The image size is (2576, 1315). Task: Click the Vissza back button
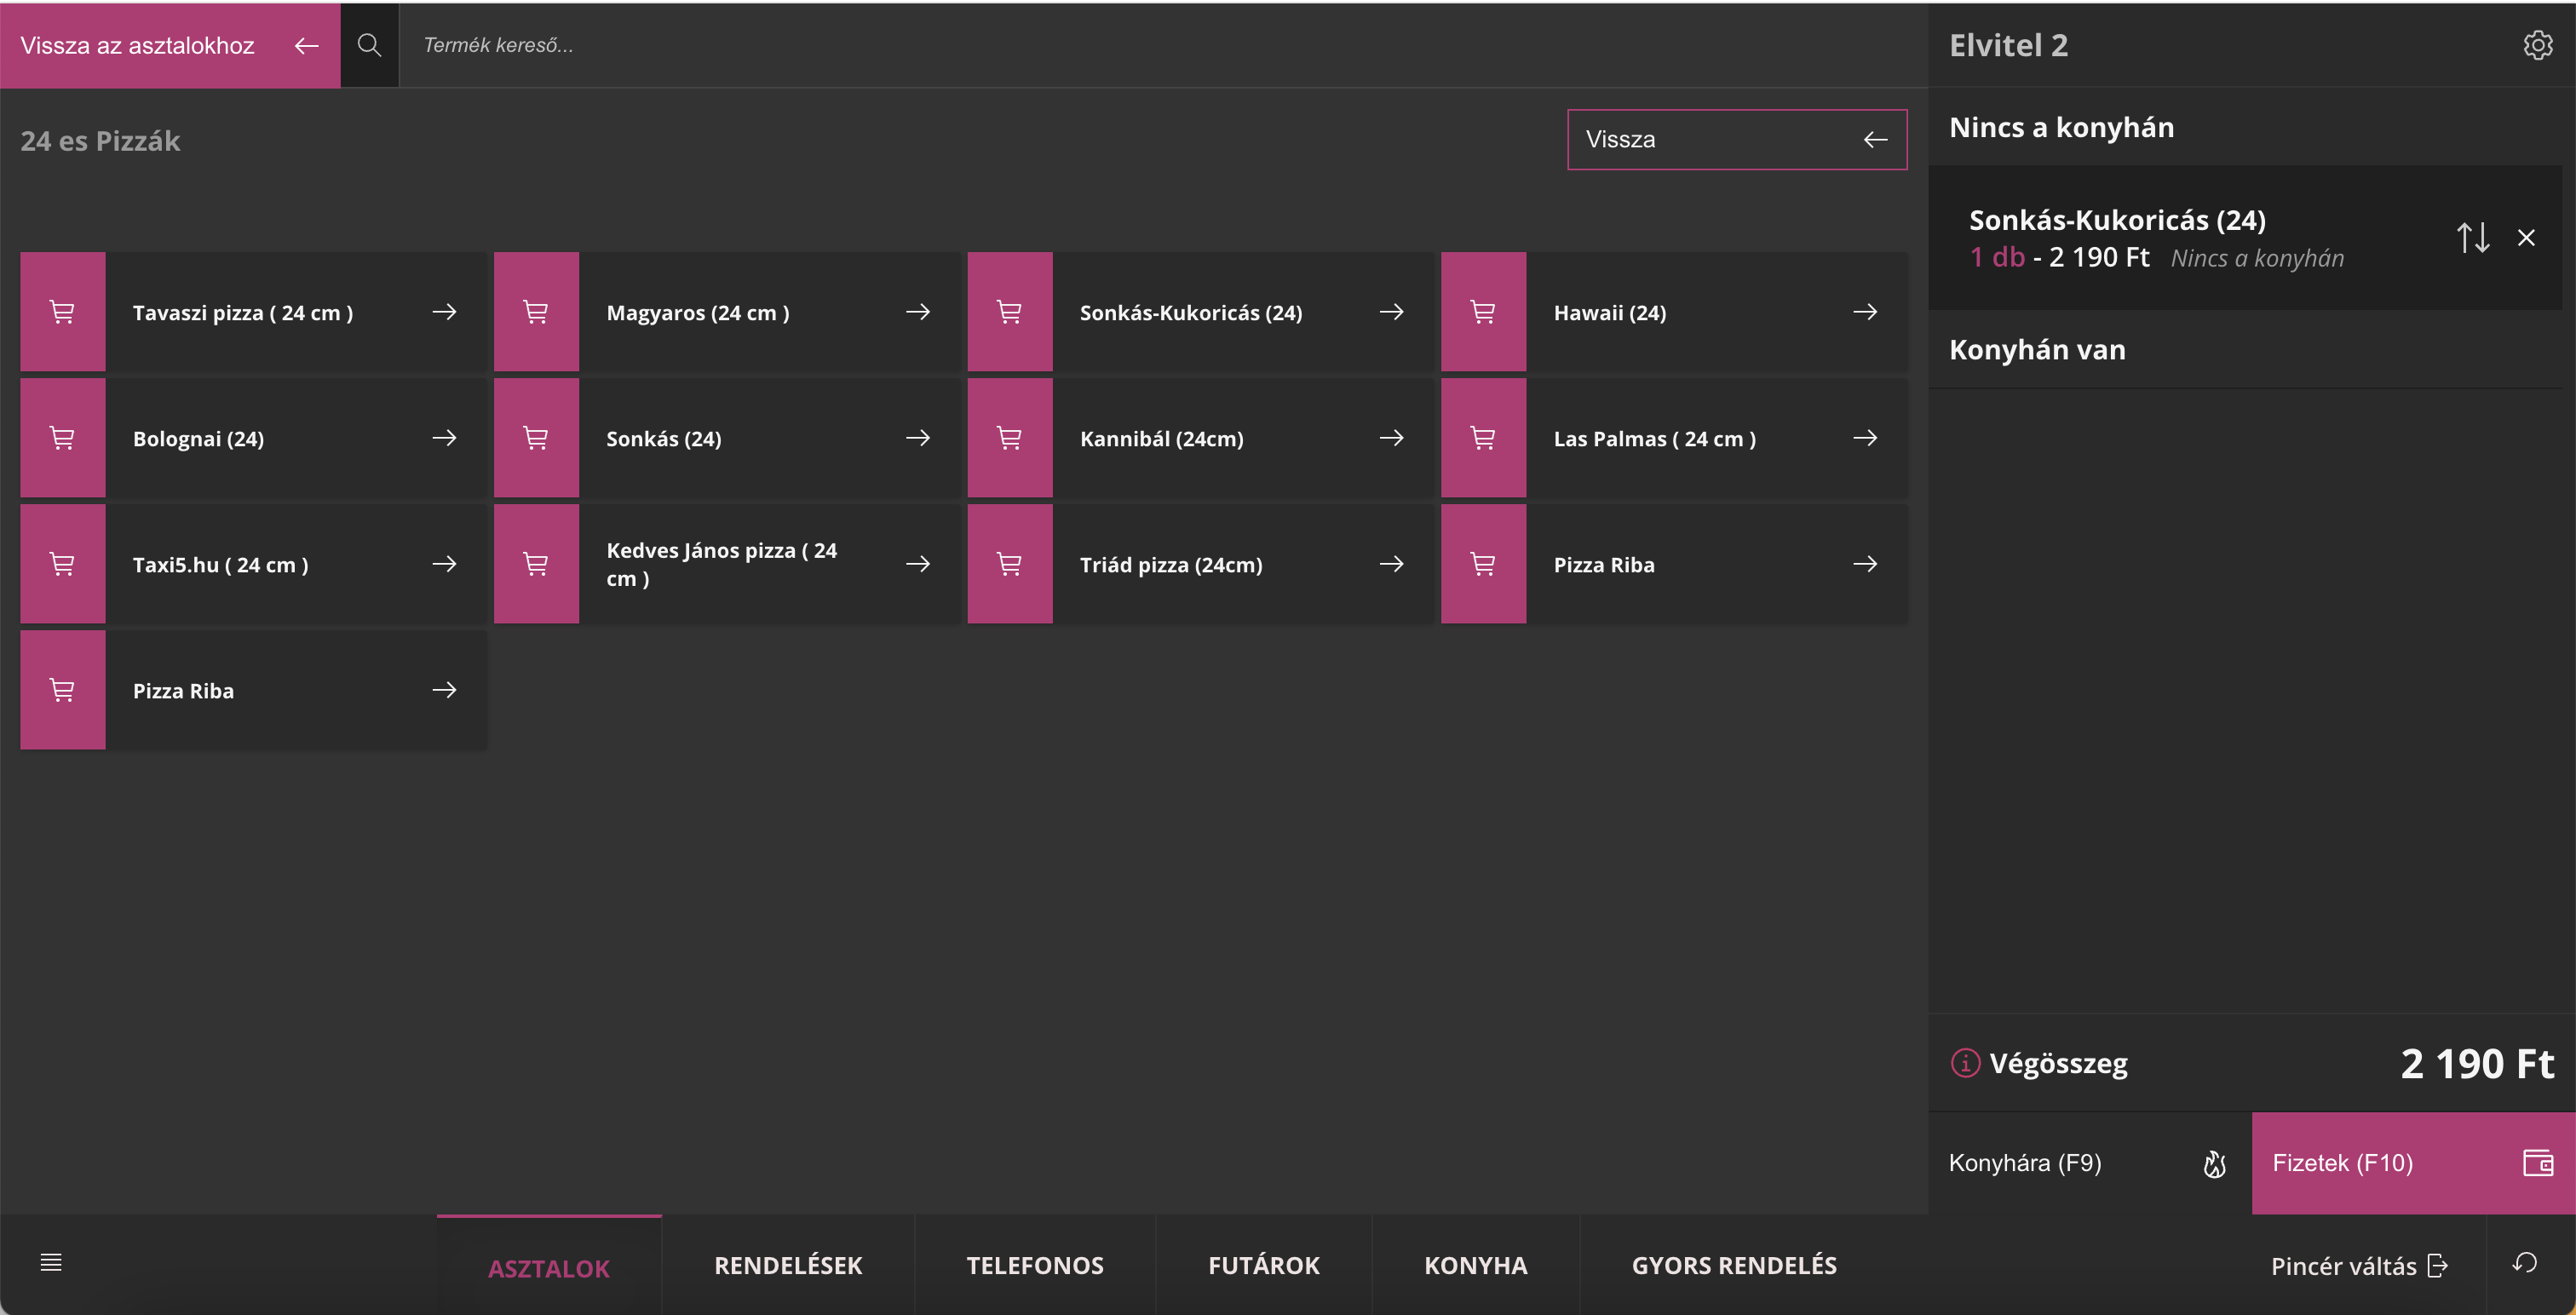point(1736,140)
